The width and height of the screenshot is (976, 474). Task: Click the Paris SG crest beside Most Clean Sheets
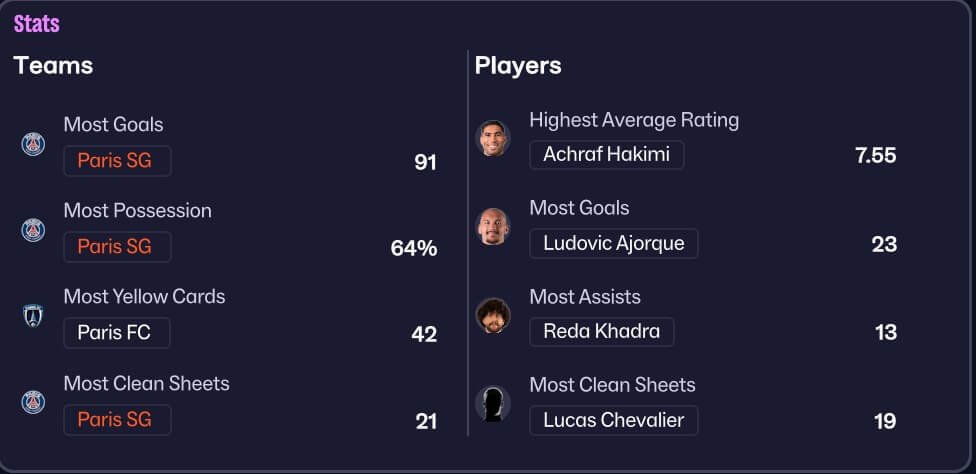click(33, 402)
